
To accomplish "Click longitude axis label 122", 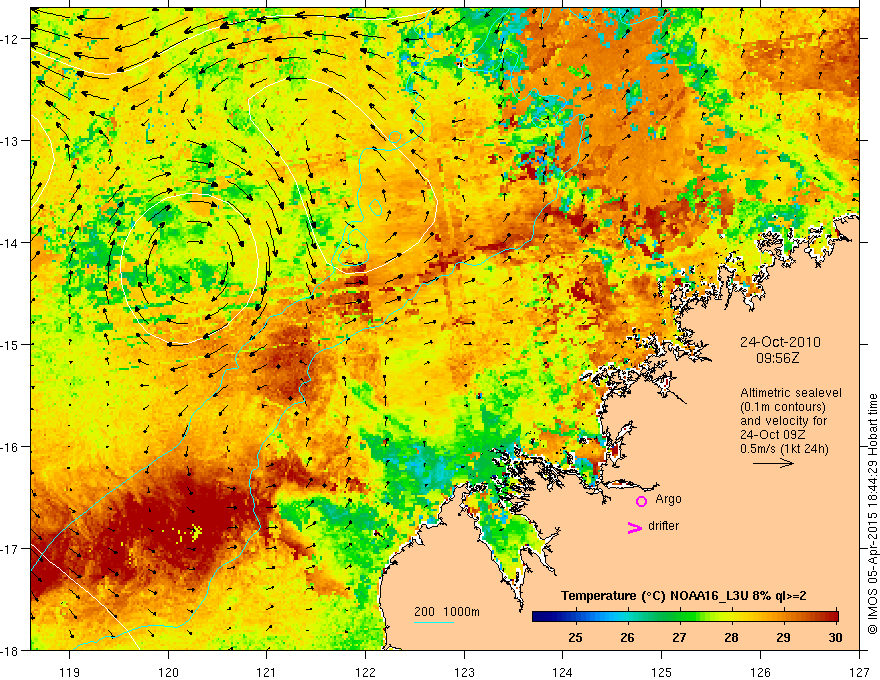I will click(x=365, y=672).
